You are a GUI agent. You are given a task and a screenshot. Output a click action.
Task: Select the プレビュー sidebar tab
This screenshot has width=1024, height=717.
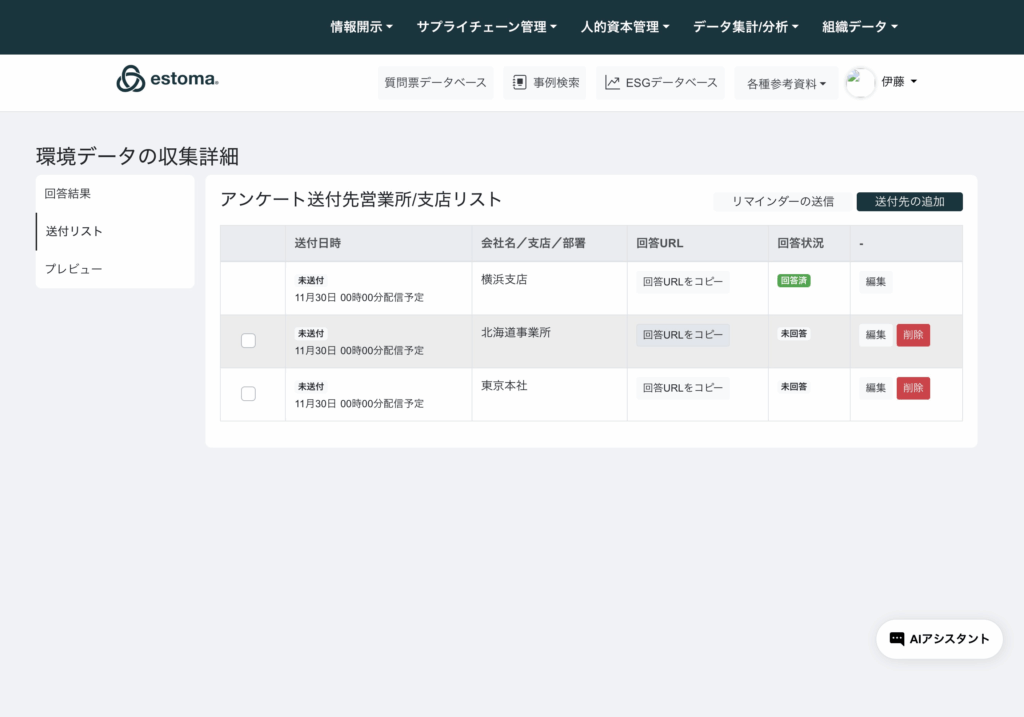pyautogui.click(x=73, y=269)
